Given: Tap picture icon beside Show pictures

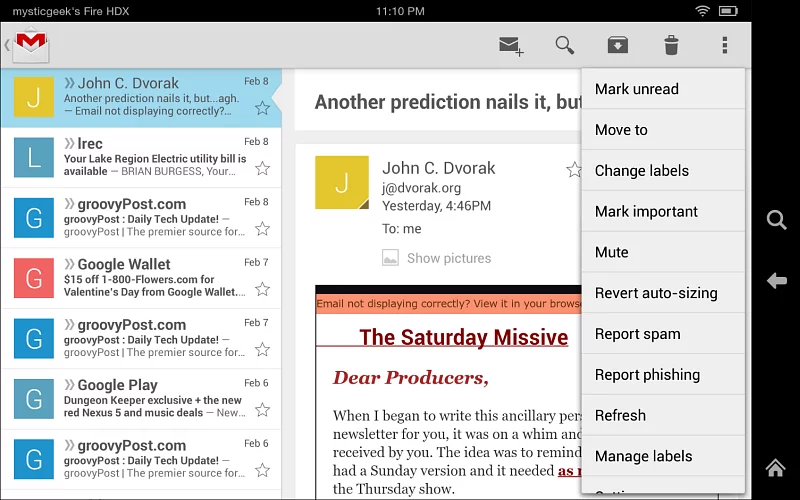Looking at the screenshot, I should point(390,258).
